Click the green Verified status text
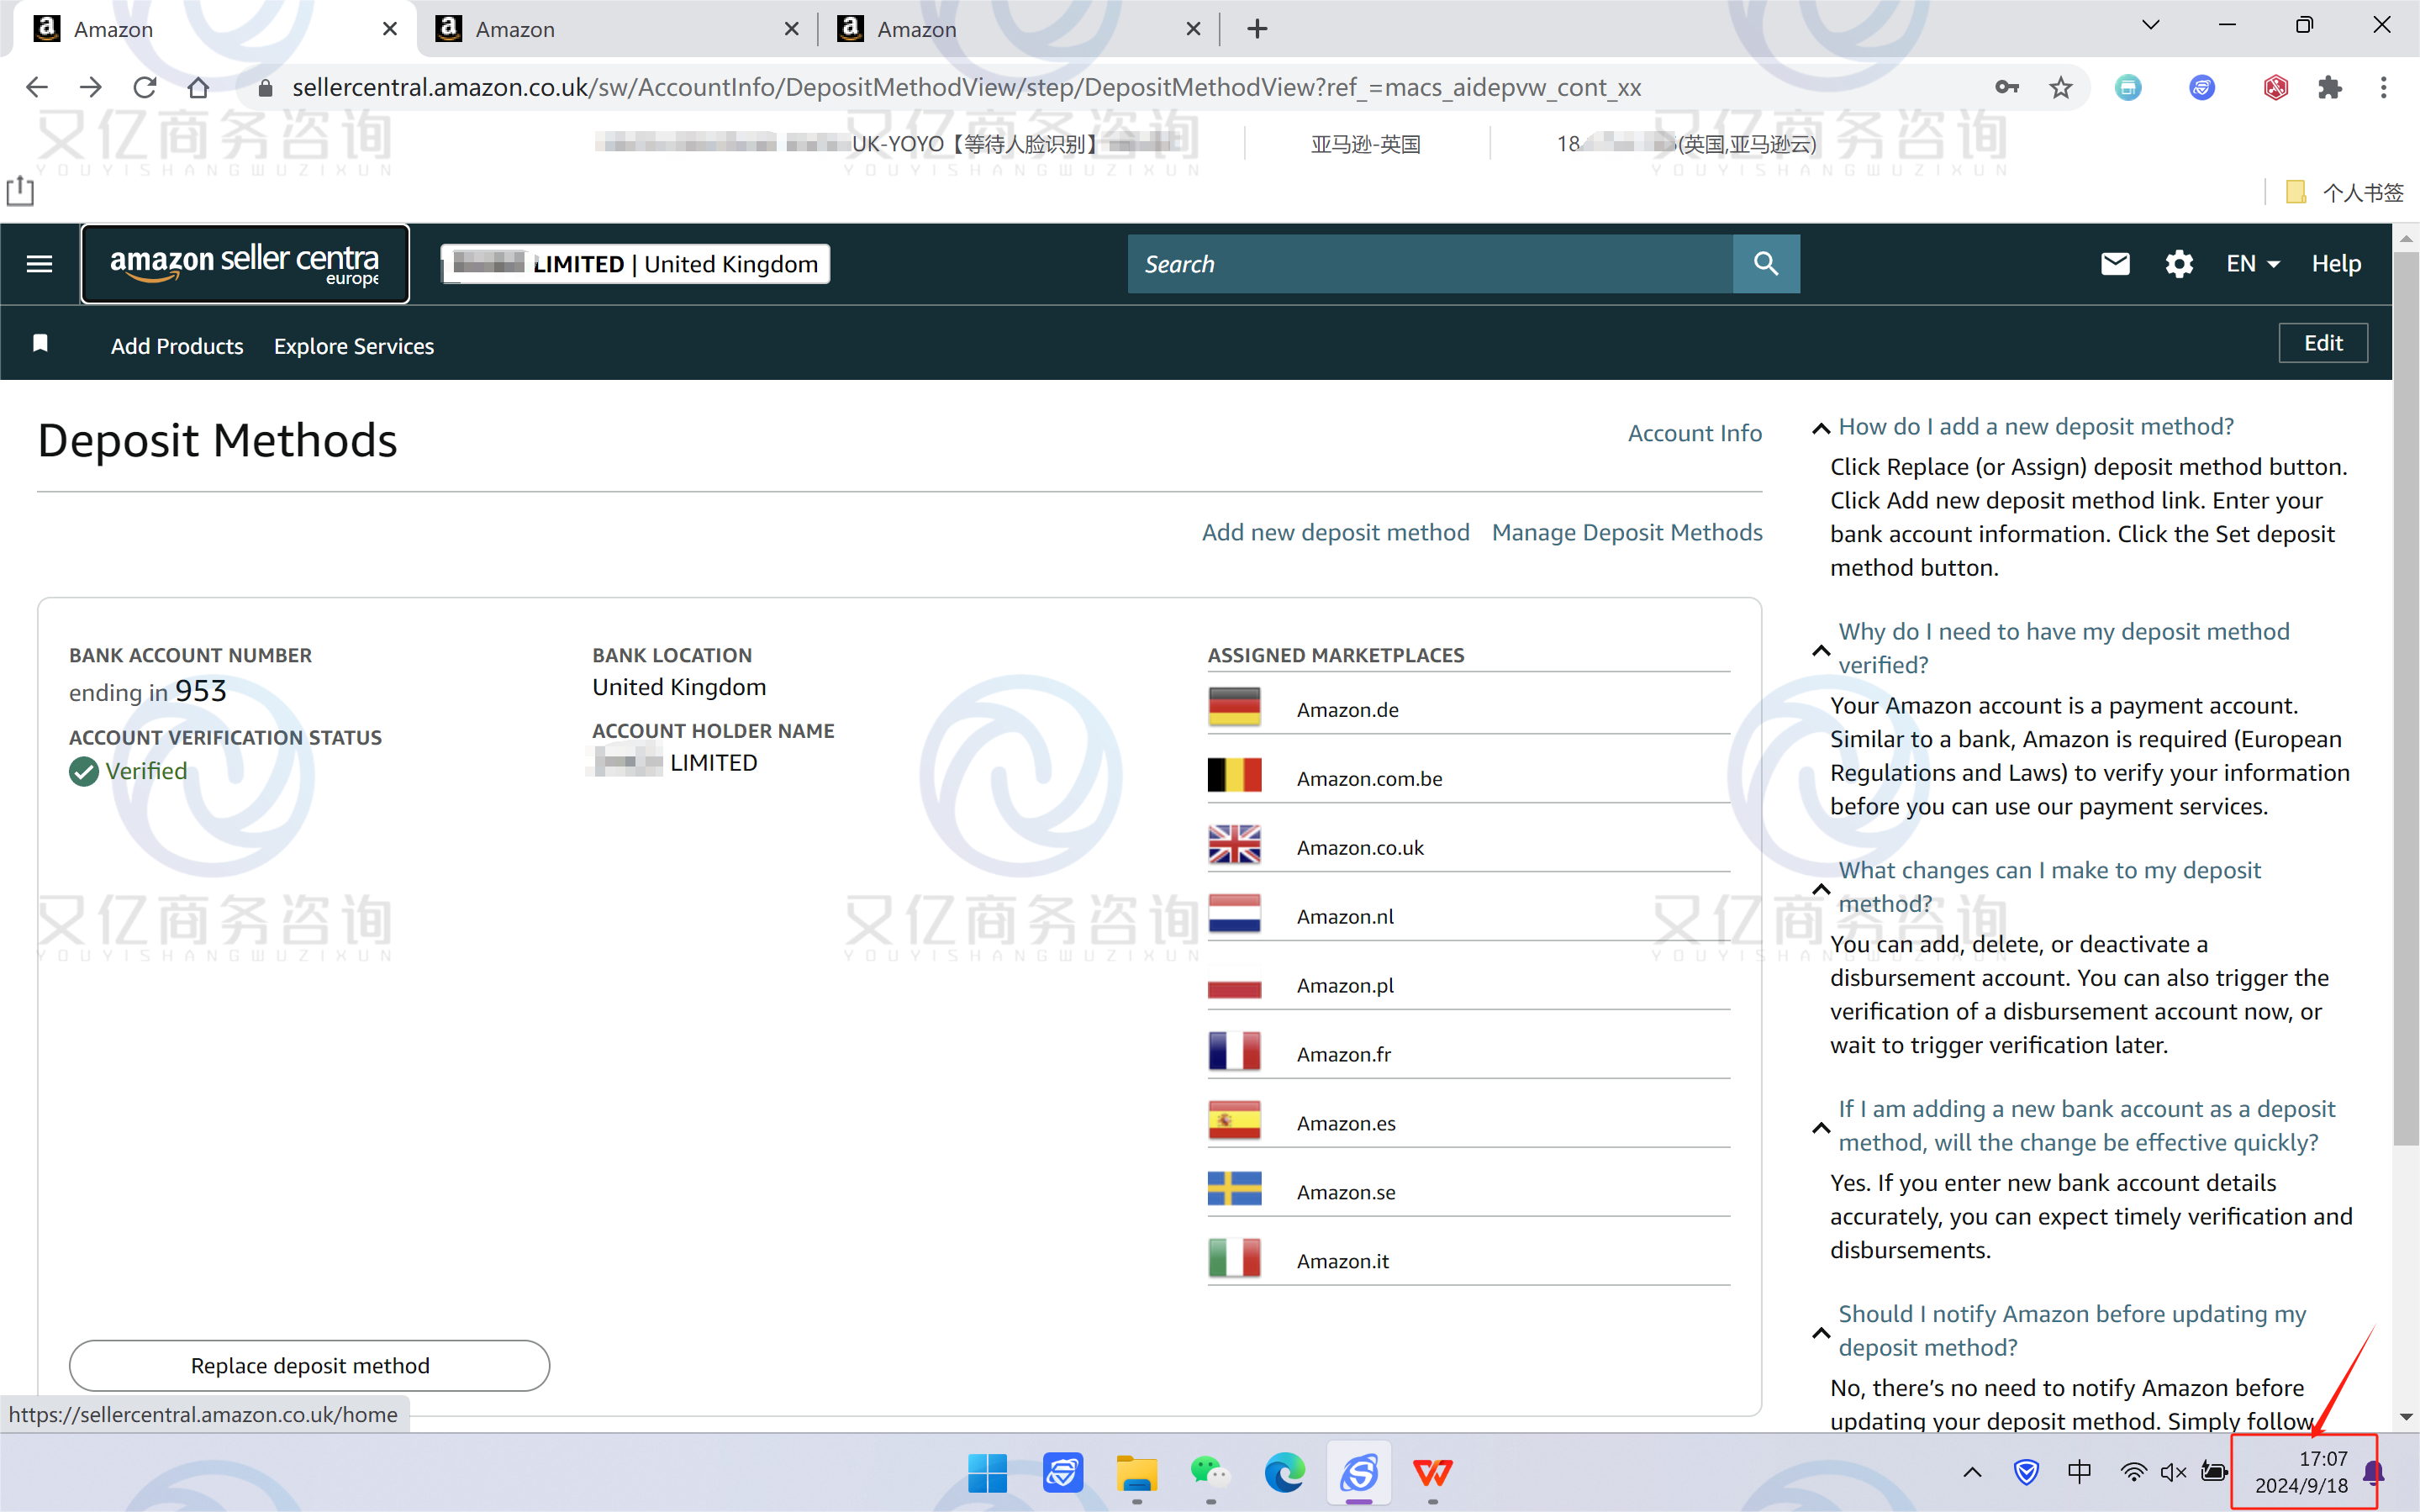 [x=146, y=771]
